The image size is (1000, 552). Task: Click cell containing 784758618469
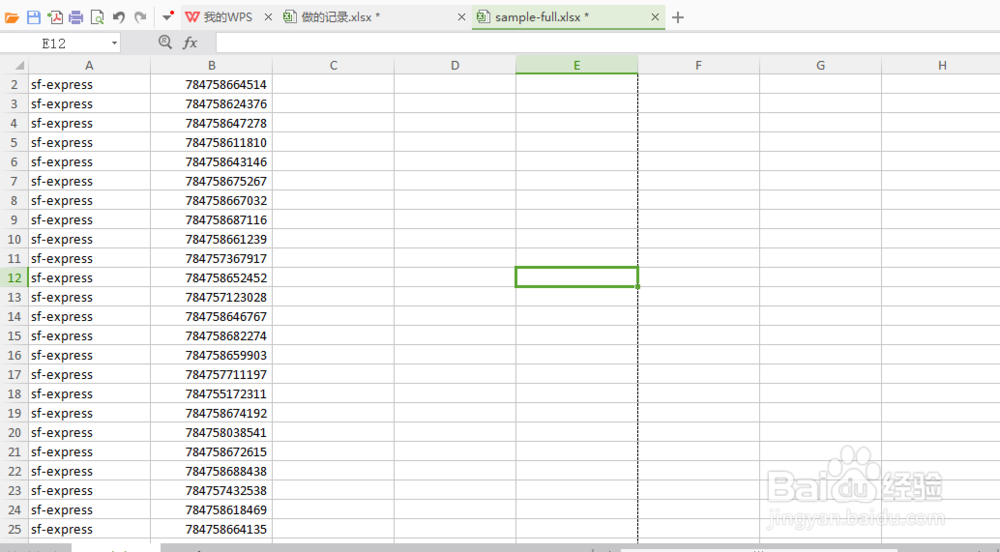(211, 510)
